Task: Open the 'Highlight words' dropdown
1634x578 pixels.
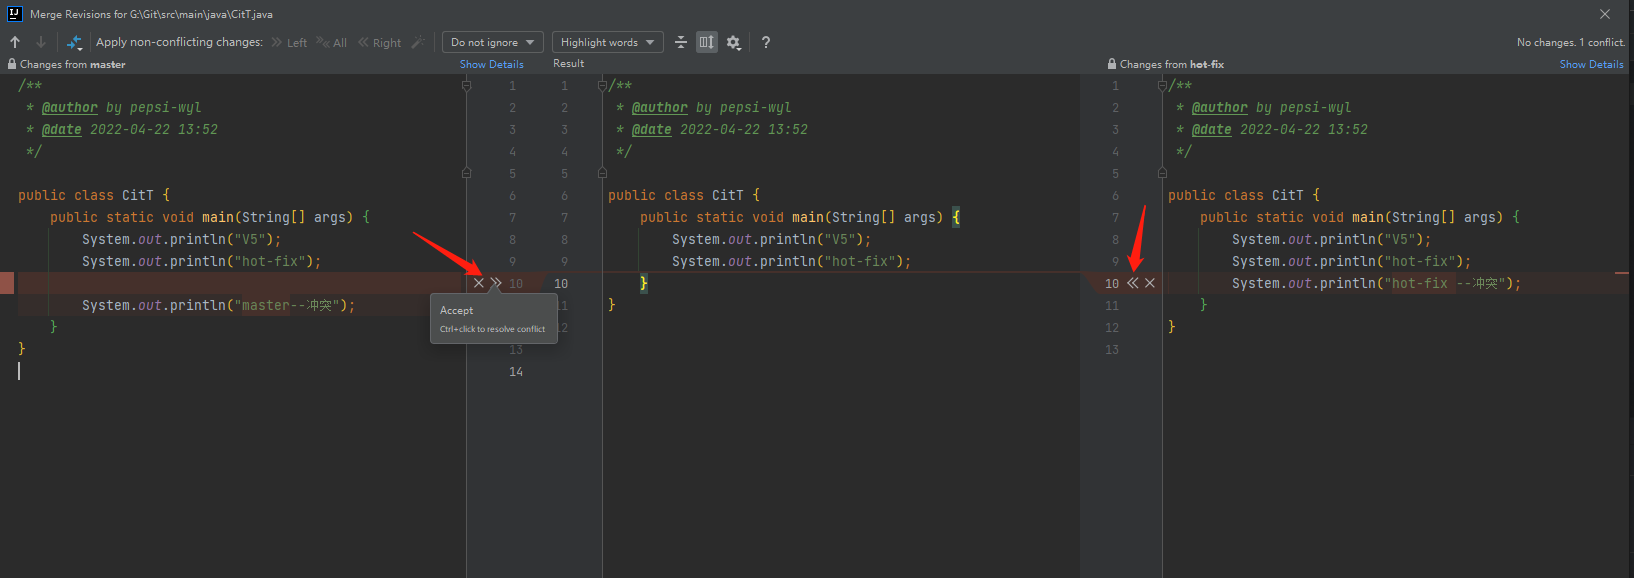Action: coord(607,42)
